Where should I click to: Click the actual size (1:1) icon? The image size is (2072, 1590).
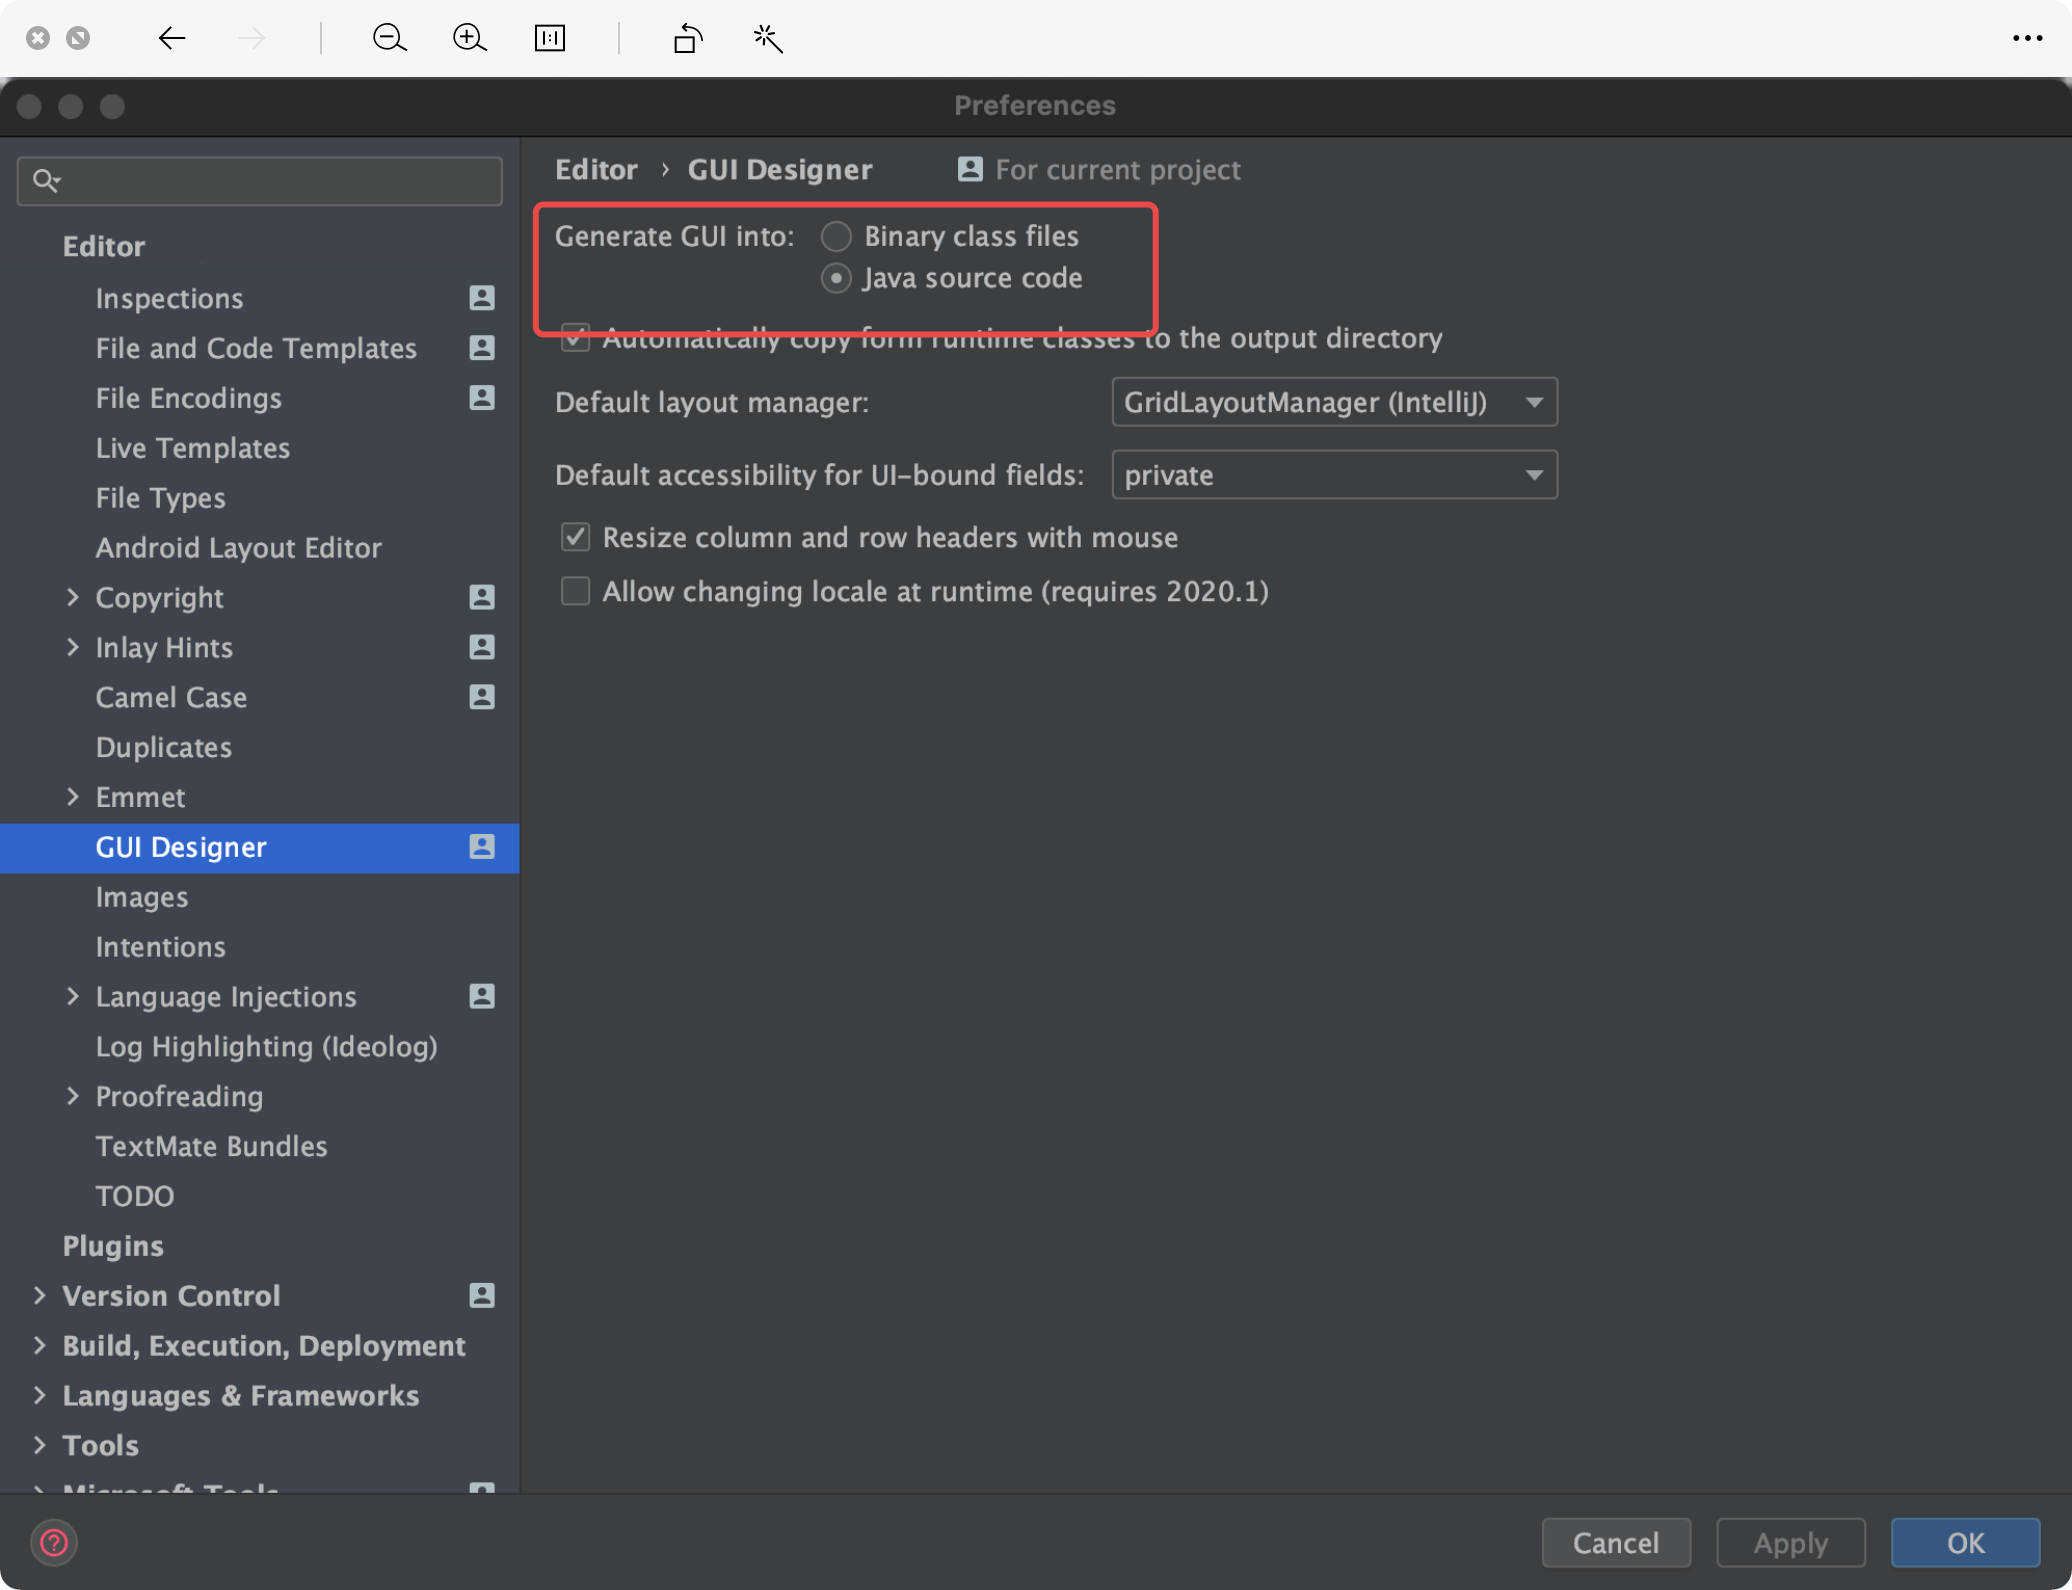click(x=549, y=38)
